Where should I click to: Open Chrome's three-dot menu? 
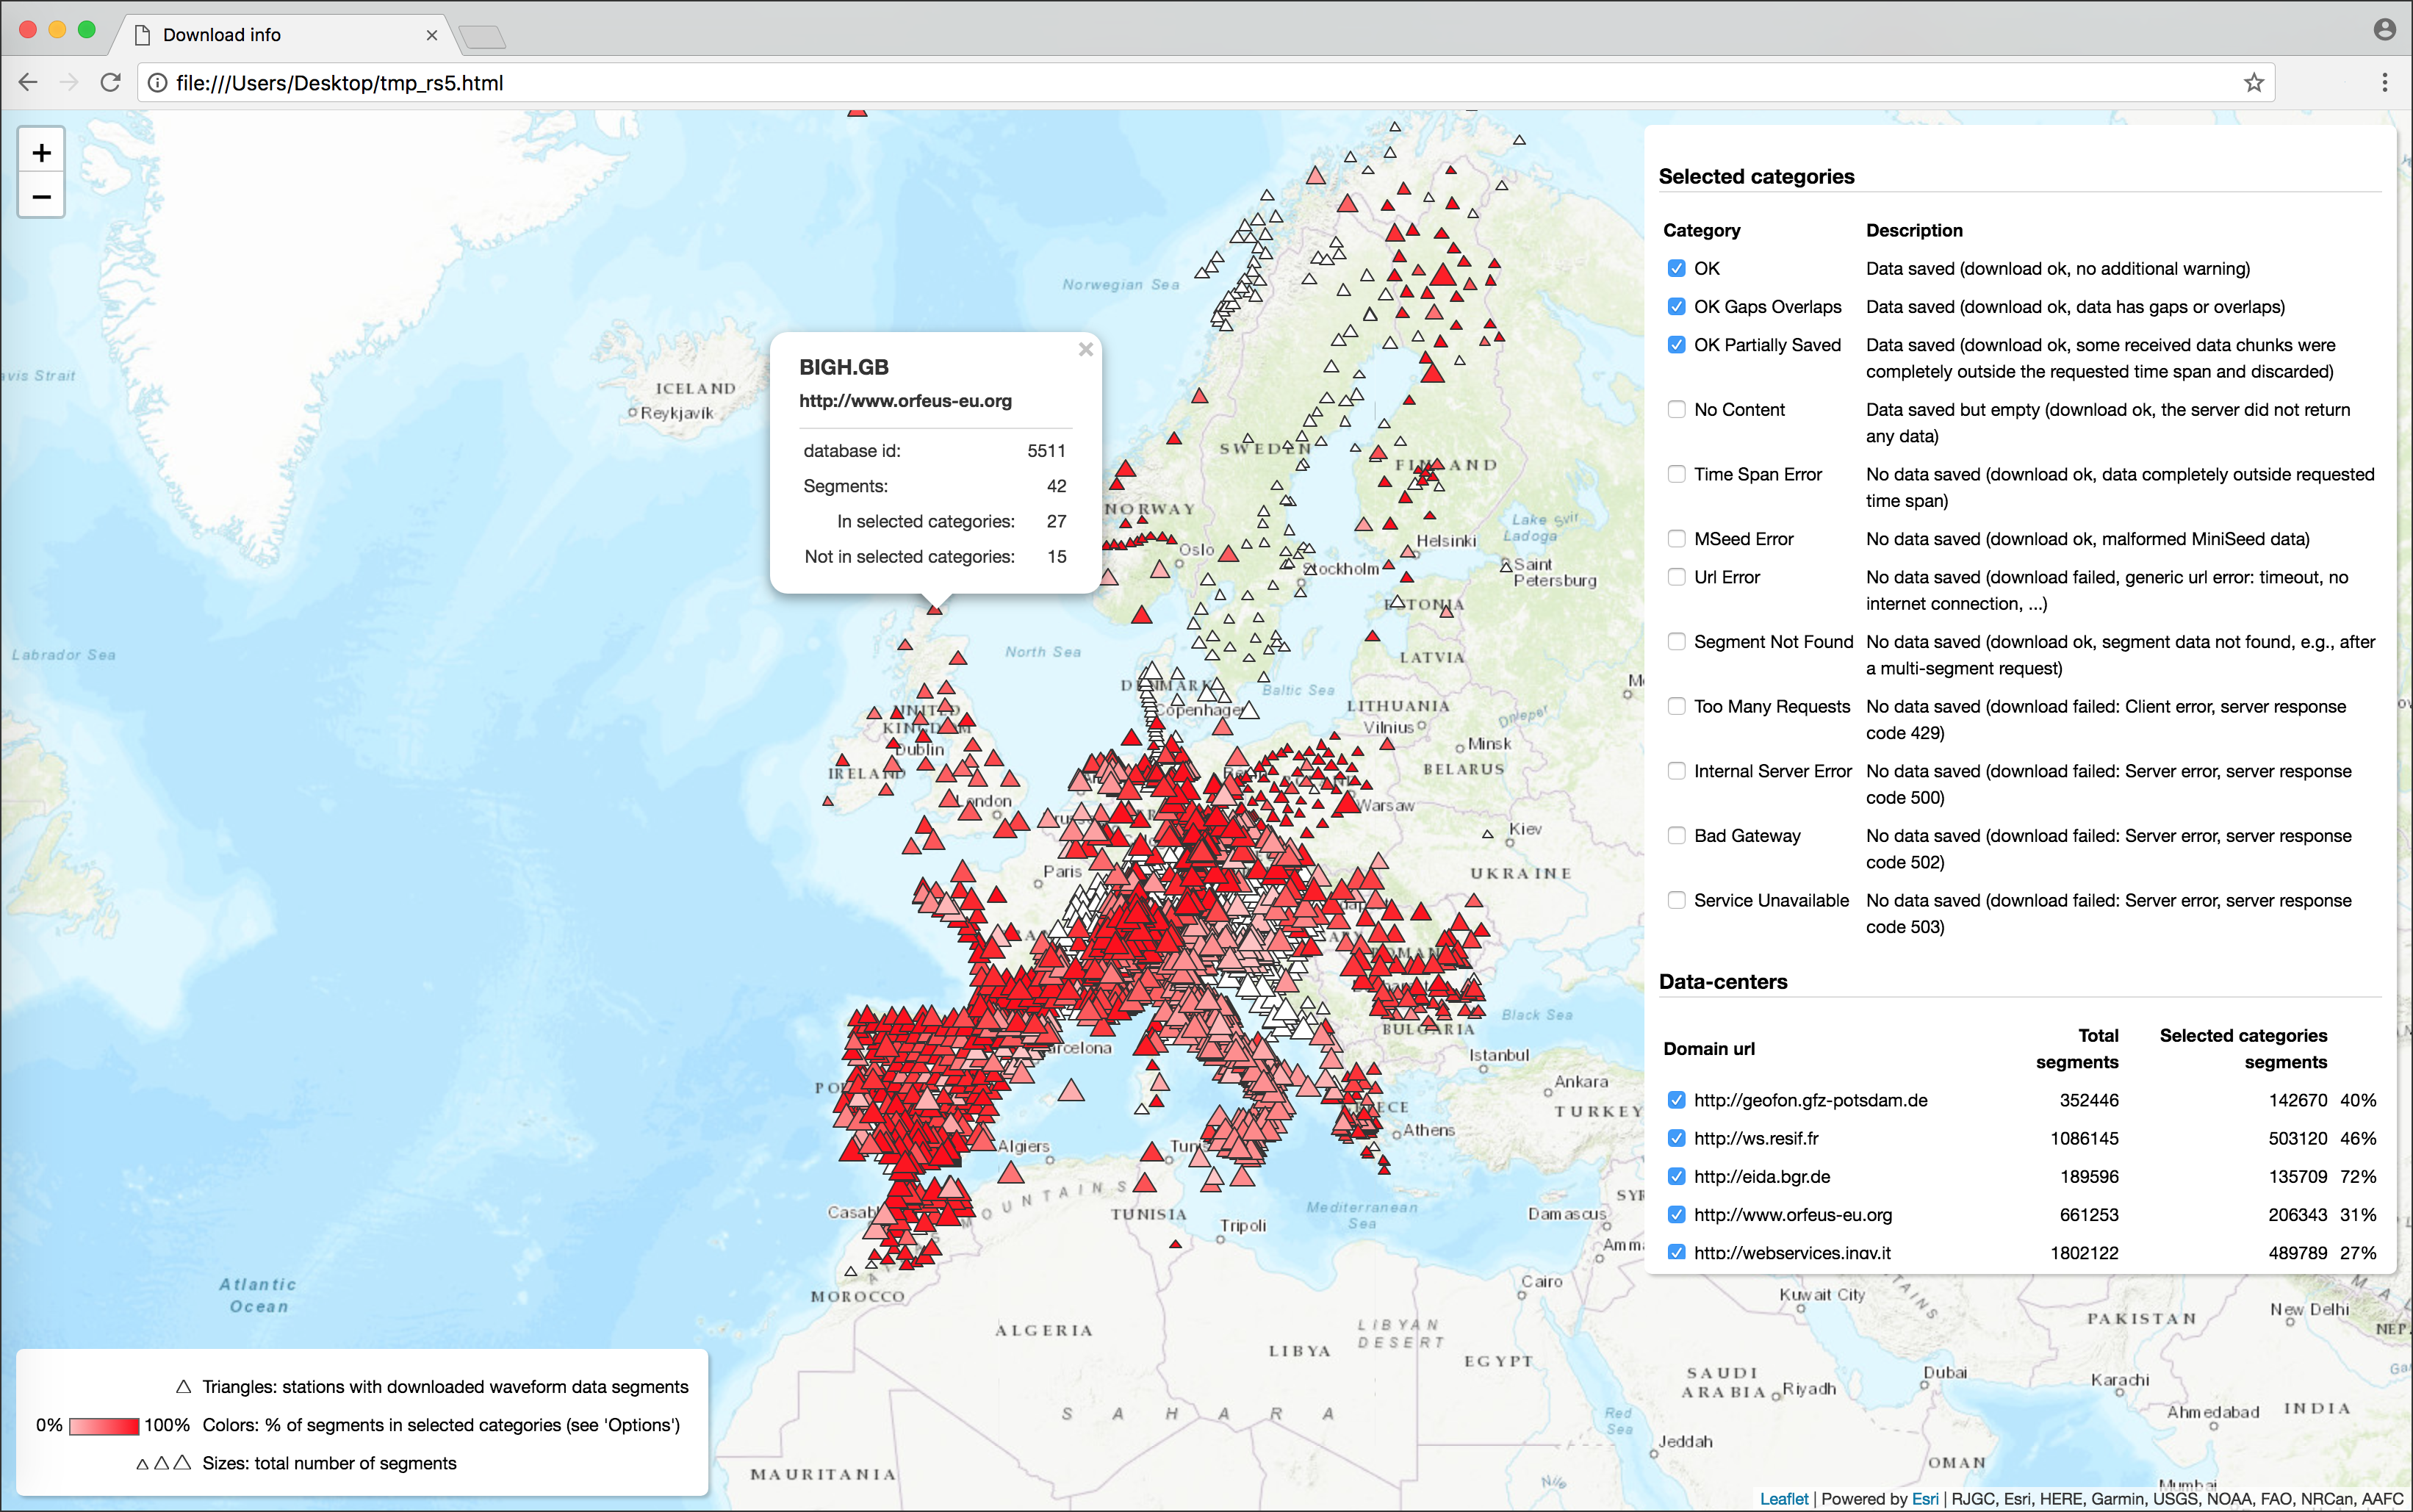coord(2384,83)
